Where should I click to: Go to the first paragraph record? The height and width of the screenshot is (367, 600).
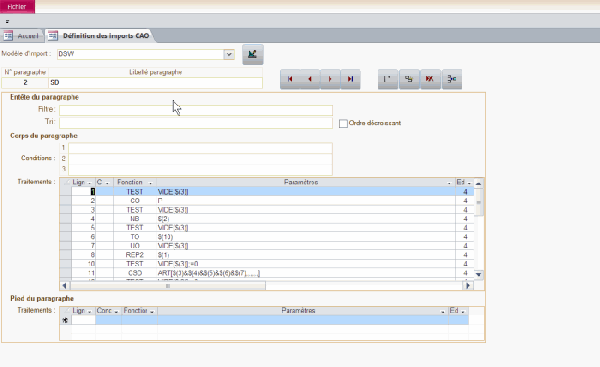(290, 79)
